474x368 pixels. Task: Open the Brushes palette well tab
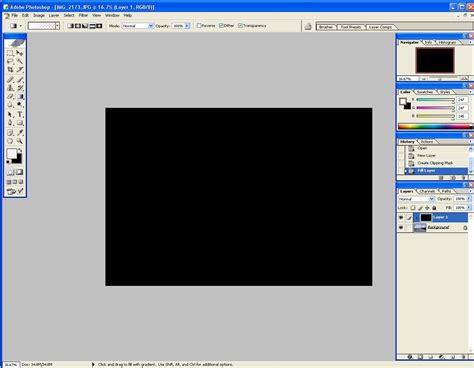326,27
